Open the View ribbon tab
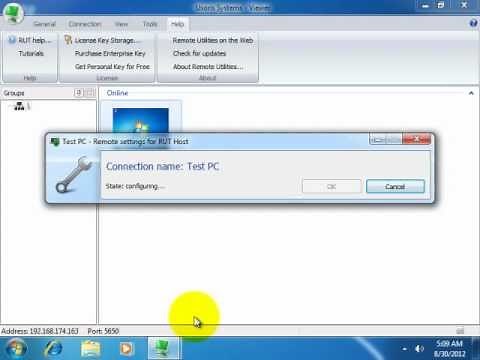 coord(121,24)
